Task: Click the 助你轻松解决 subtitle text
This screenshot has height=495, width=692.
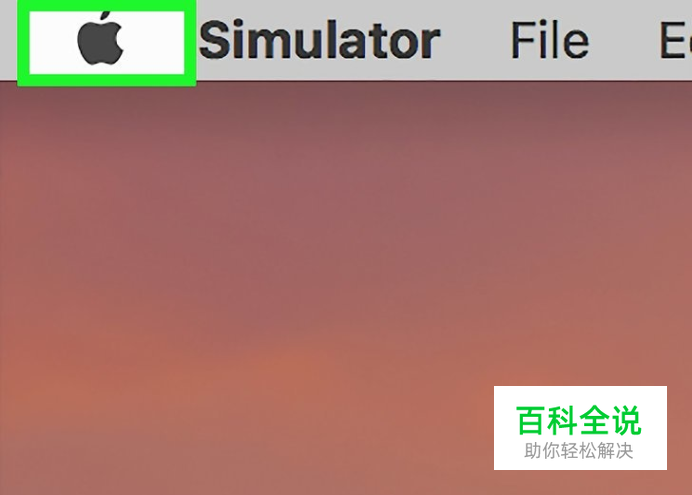Action: 579,451
